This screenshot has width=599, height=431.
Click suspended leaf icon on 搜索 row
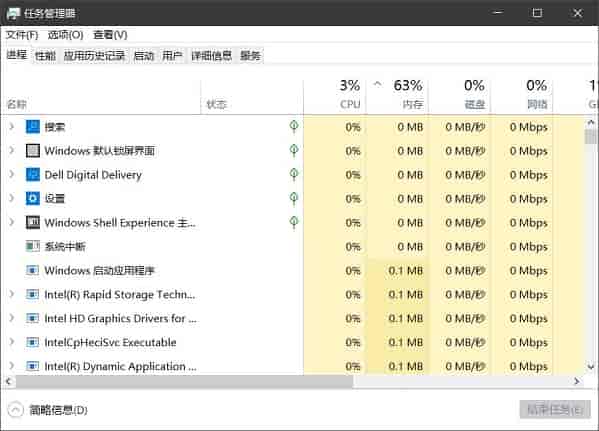294,126
